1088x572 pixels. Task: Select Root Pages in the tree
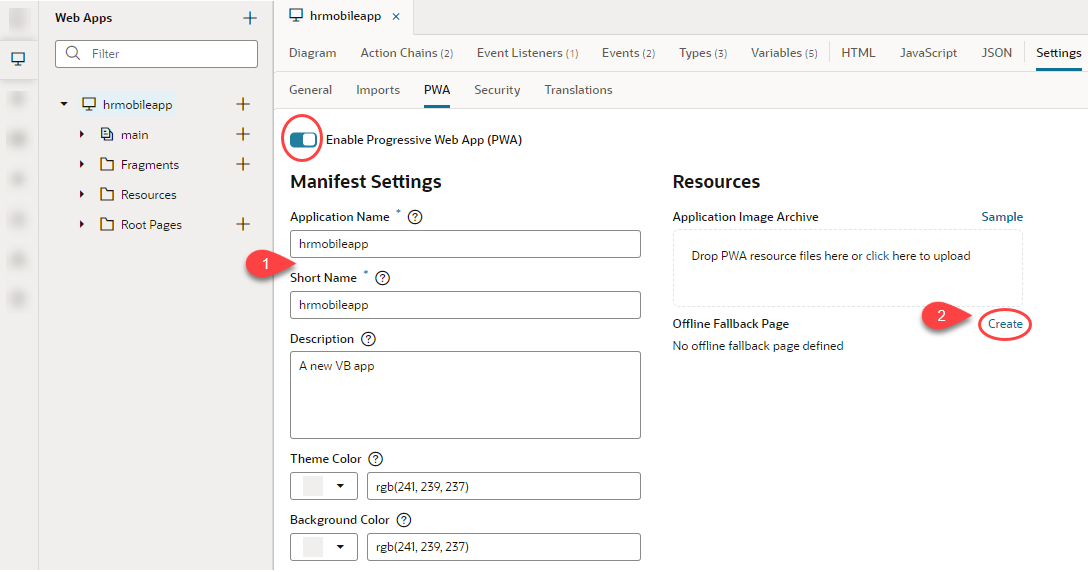click(x=151, y=225)
